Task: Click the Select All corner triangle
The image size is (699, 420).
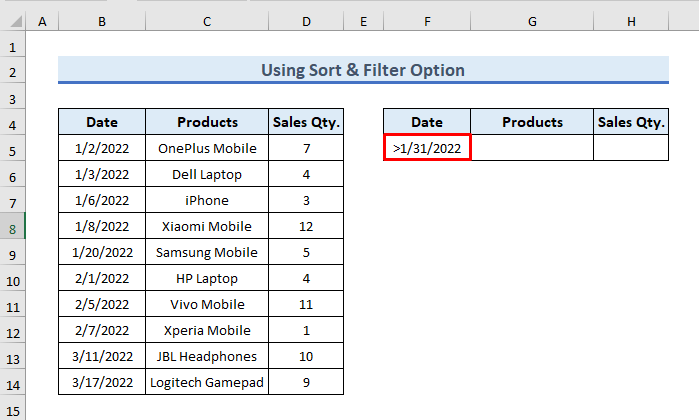Action: pyautogui.click(x=13, y=21)
